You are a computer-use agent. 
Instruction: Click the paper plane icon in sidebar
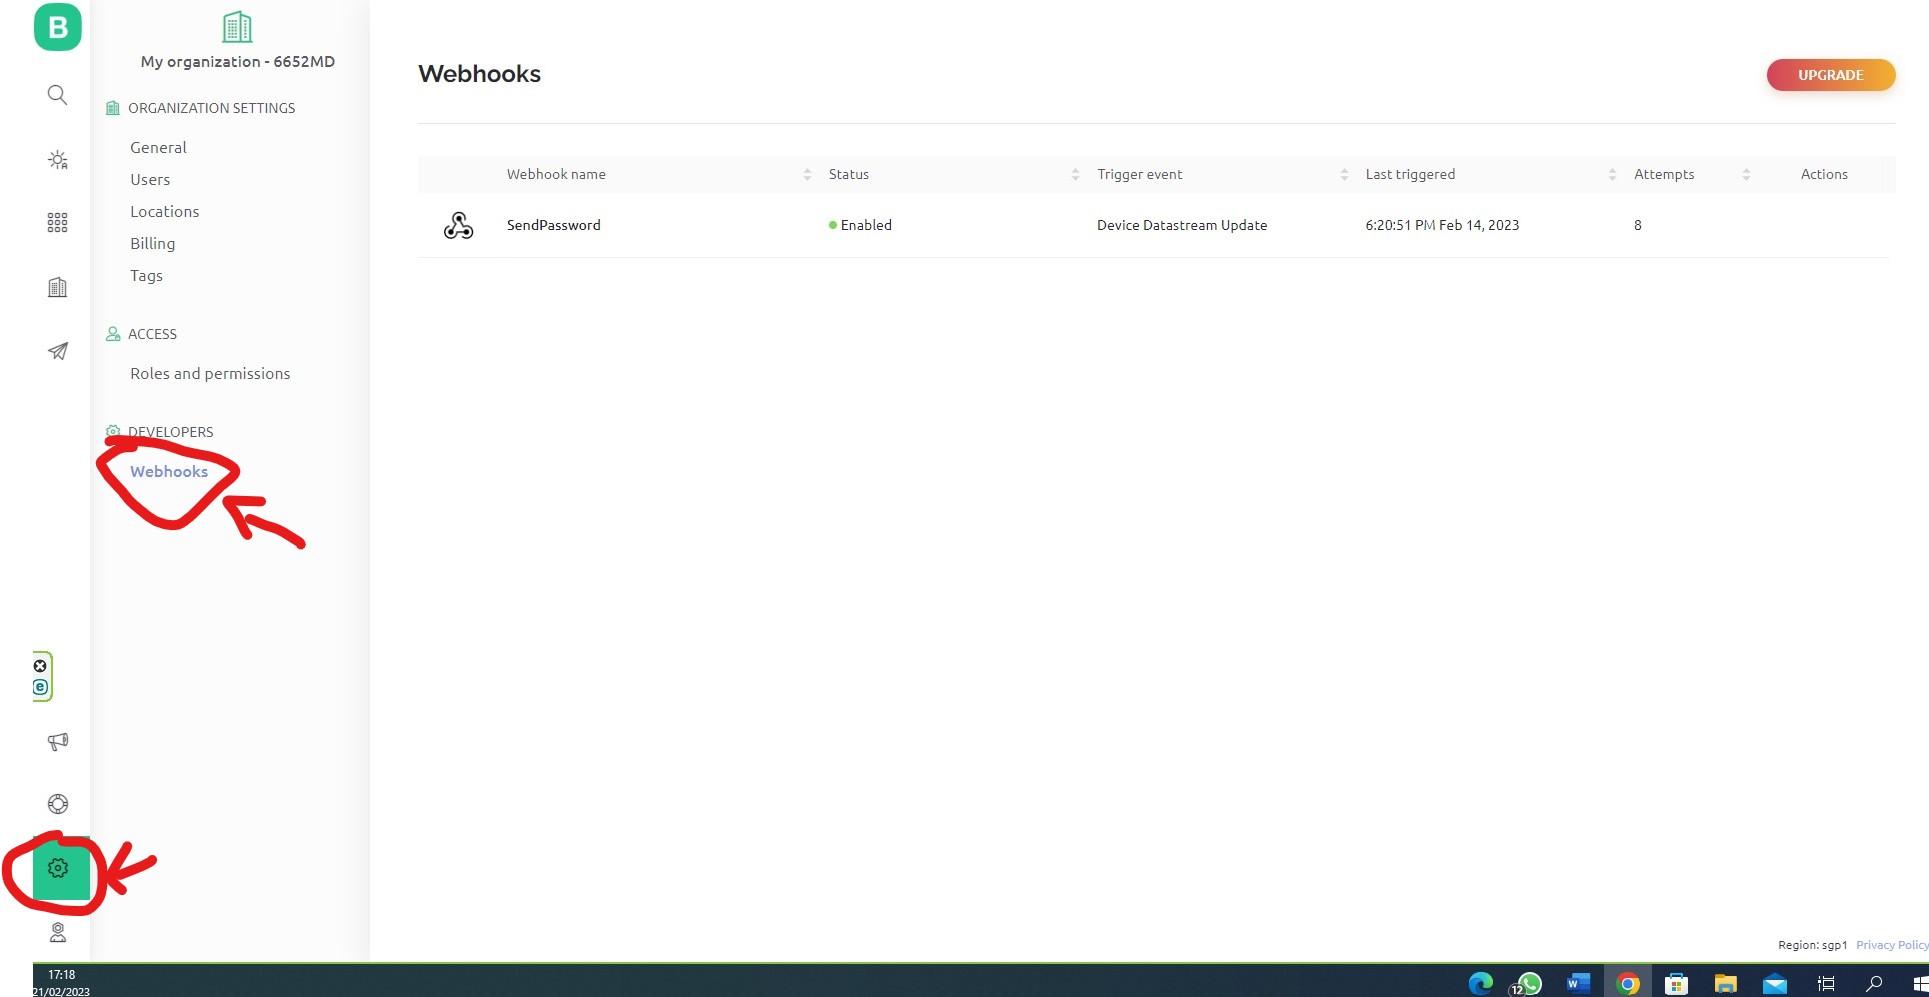(x=58, y=351)
